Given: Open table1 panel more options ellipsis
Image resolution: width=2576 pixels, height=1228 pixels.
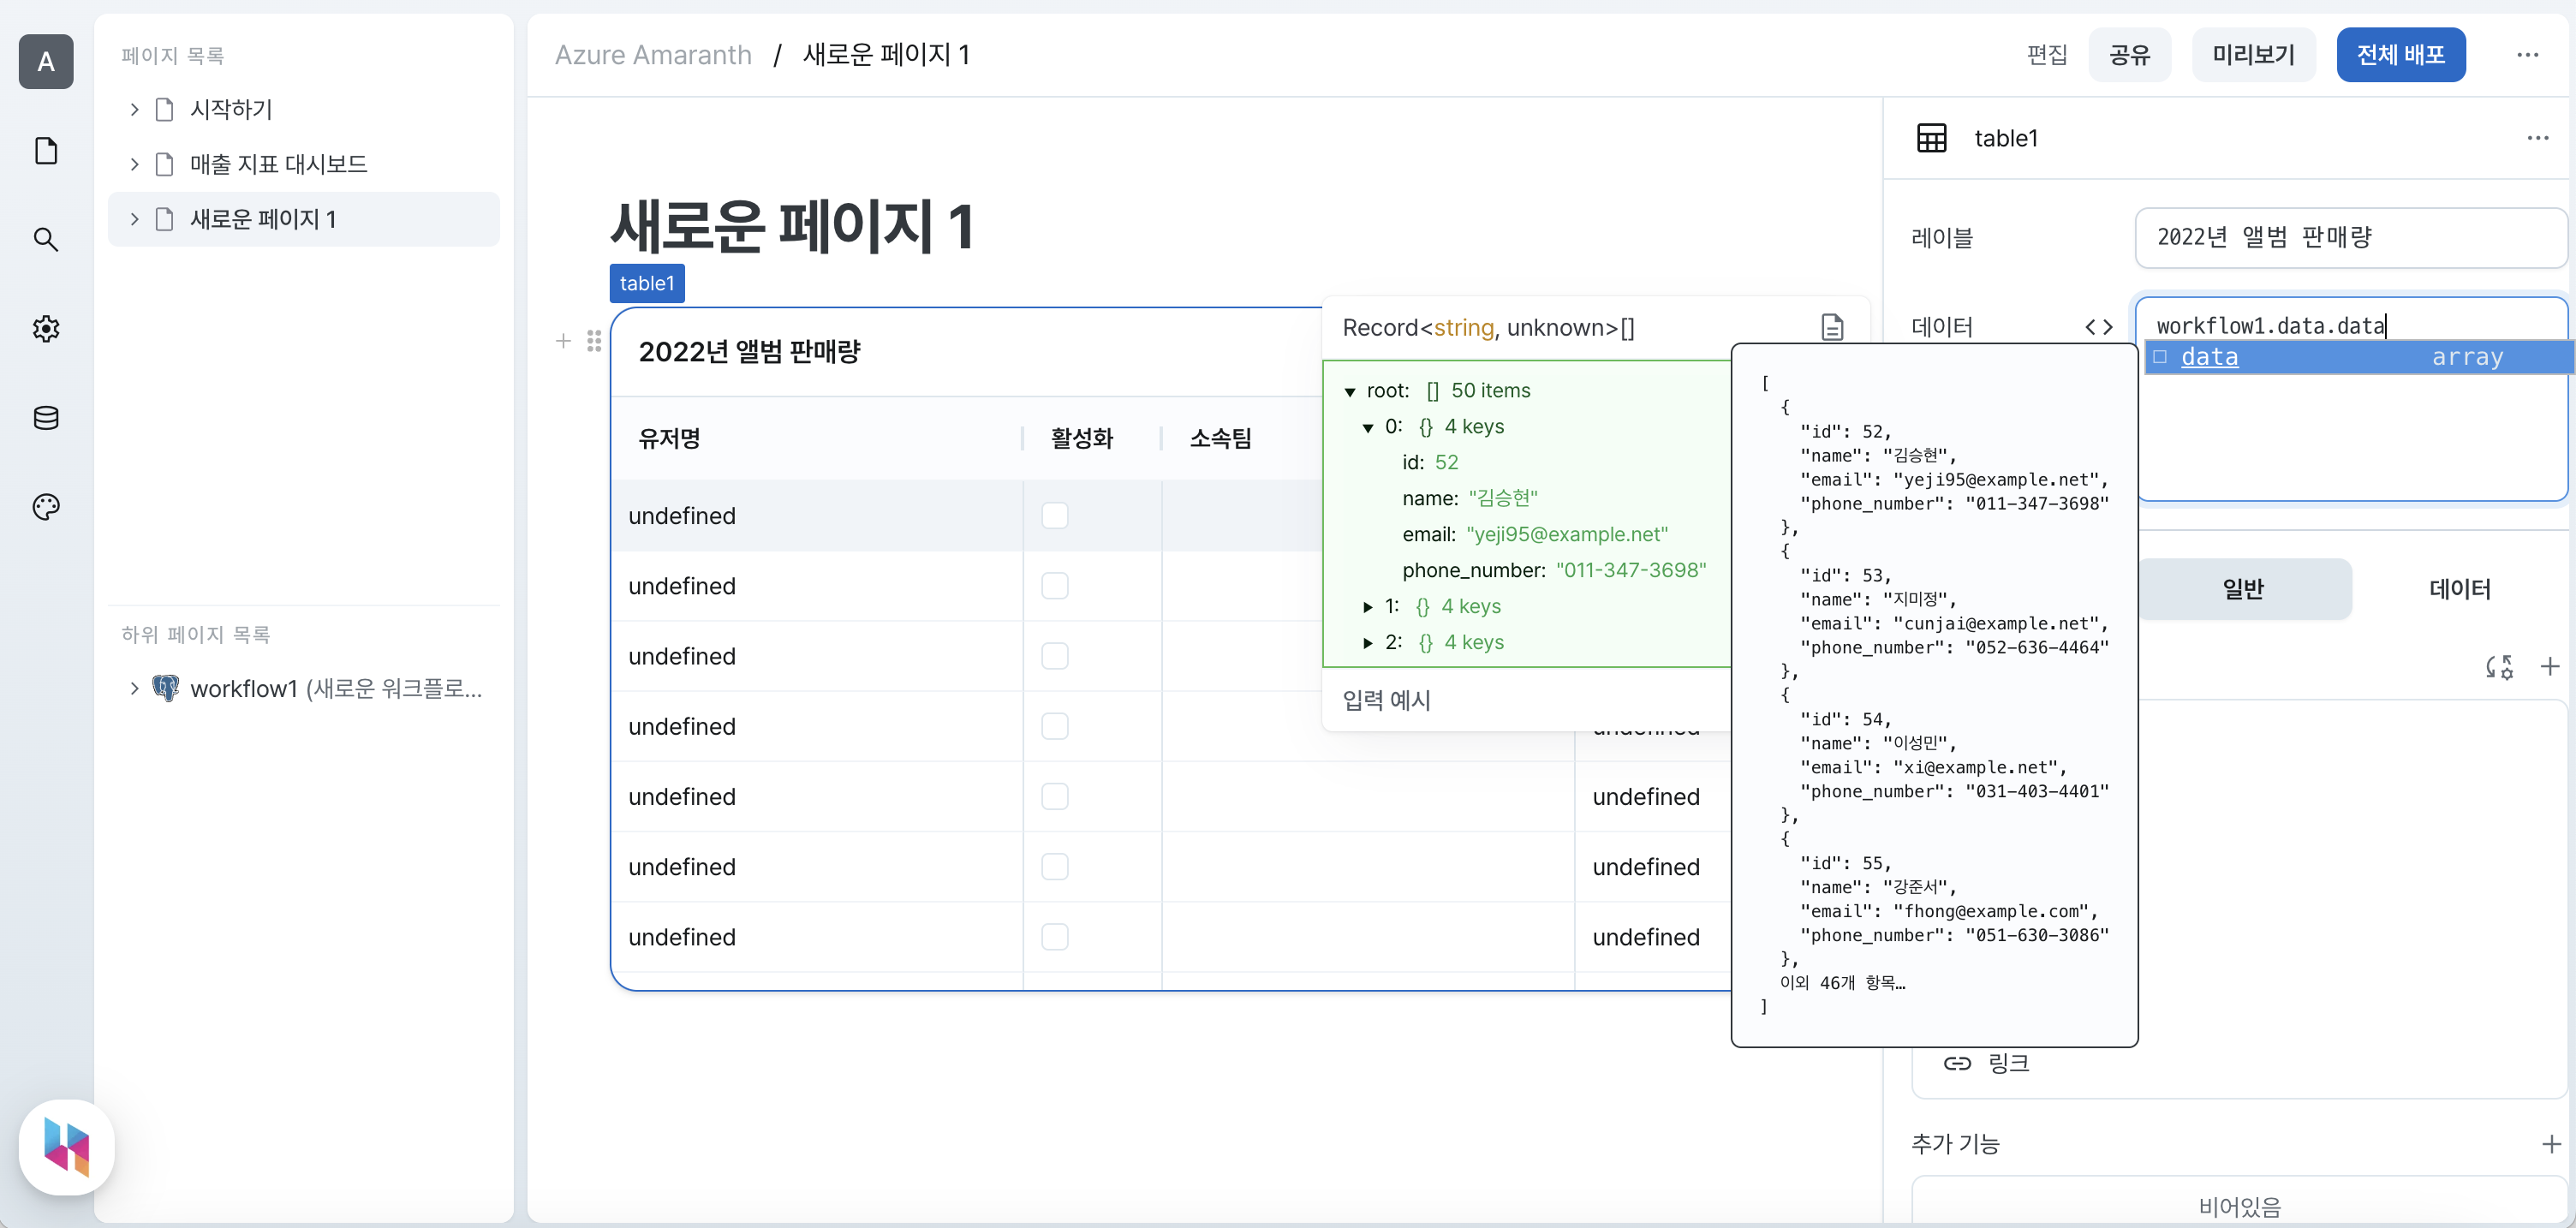Looking at the screenshot, I should tap(2537, 138).
